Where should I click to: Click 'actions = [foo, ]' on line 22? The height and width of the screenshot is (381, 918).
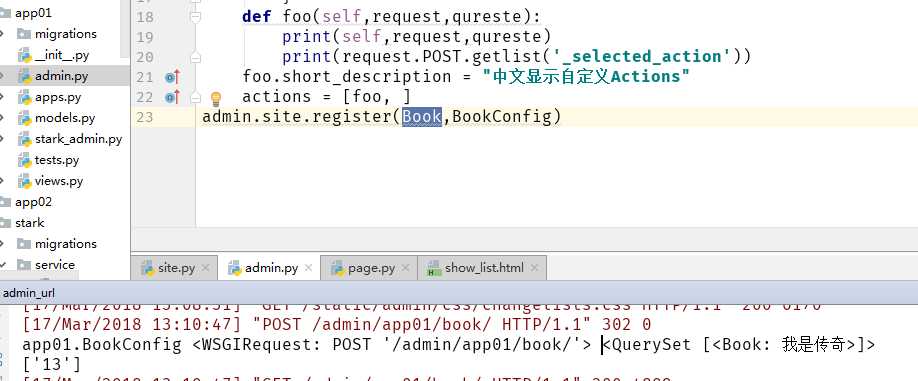[327, 97]
